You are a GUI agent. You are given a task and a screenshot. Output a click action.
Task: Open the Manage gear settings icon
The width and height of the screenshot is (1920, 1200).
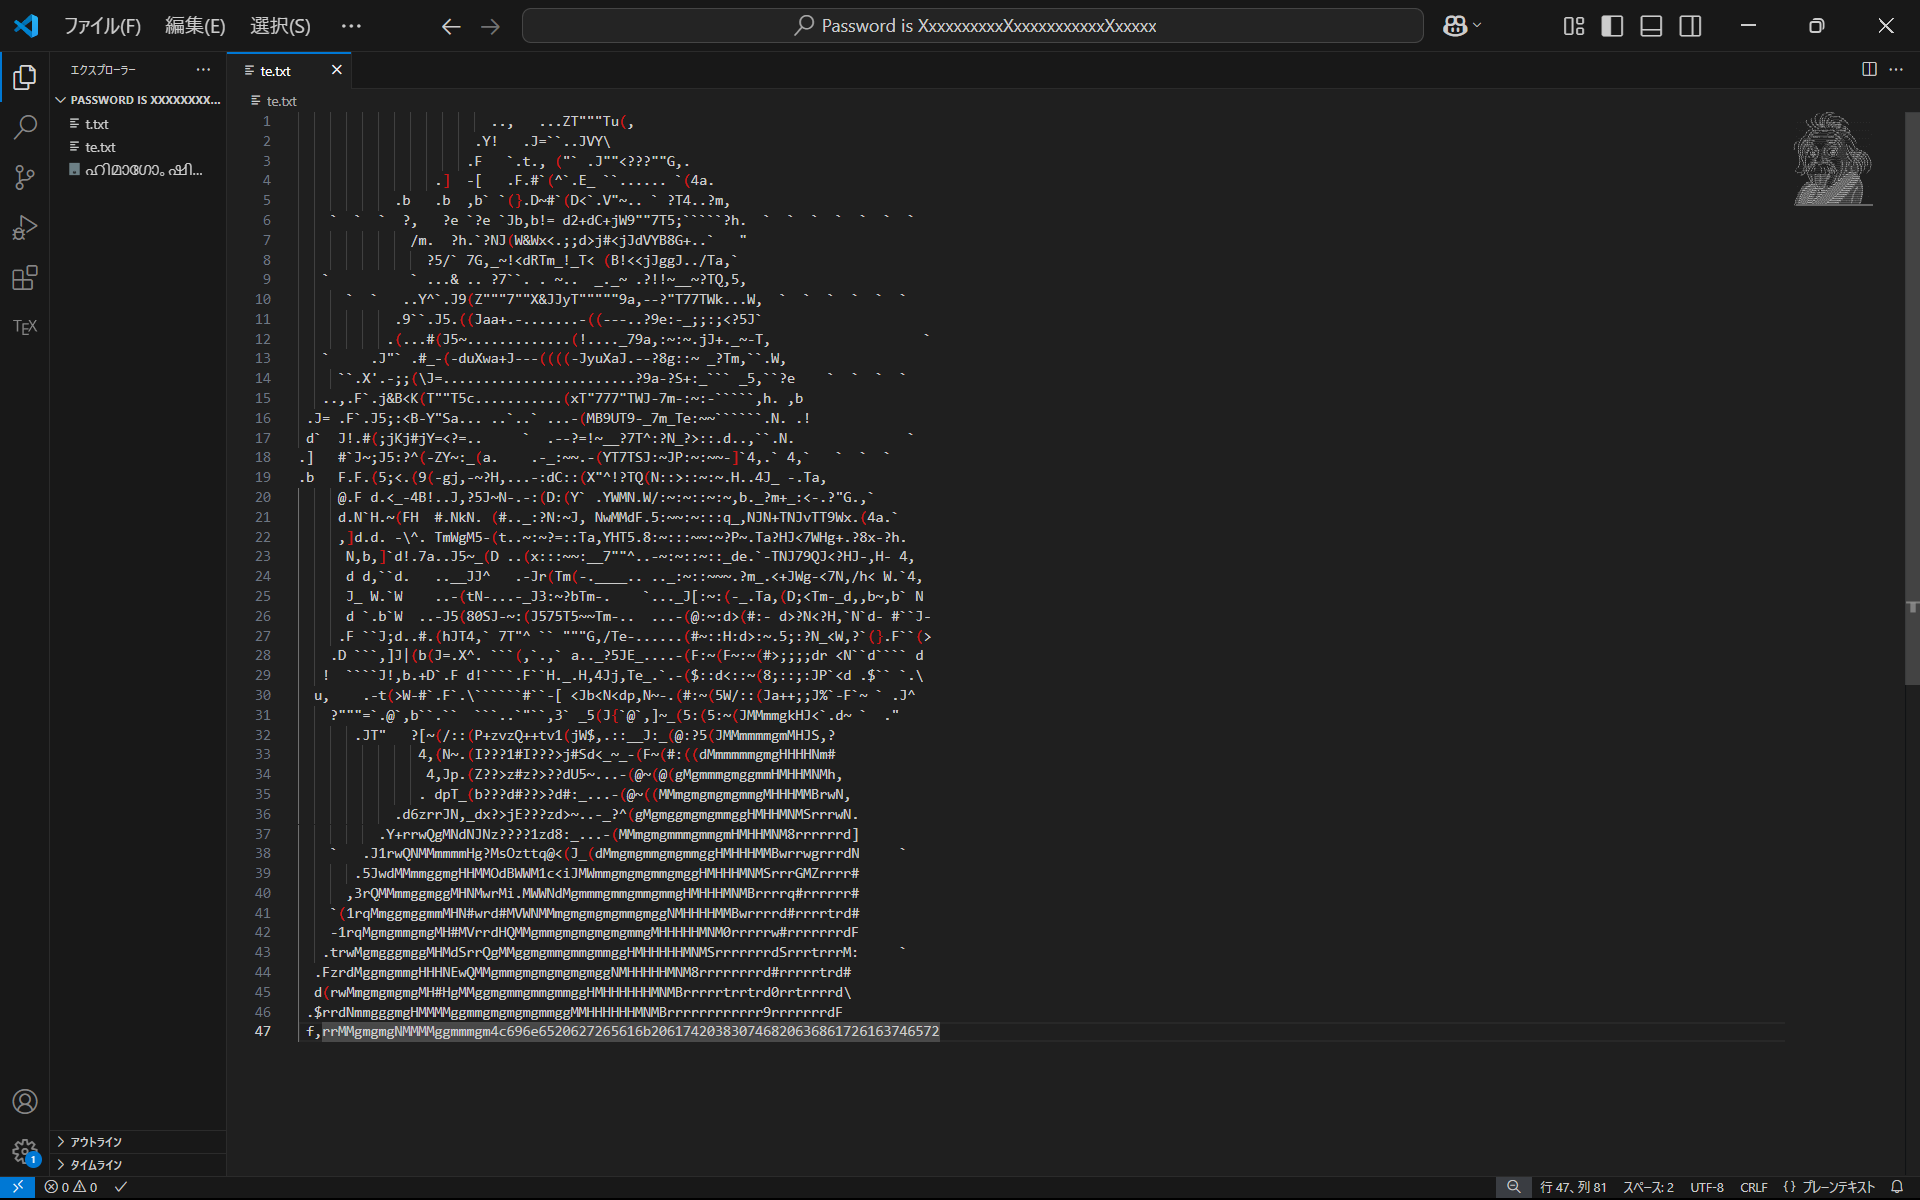(x=25, y=1151)
